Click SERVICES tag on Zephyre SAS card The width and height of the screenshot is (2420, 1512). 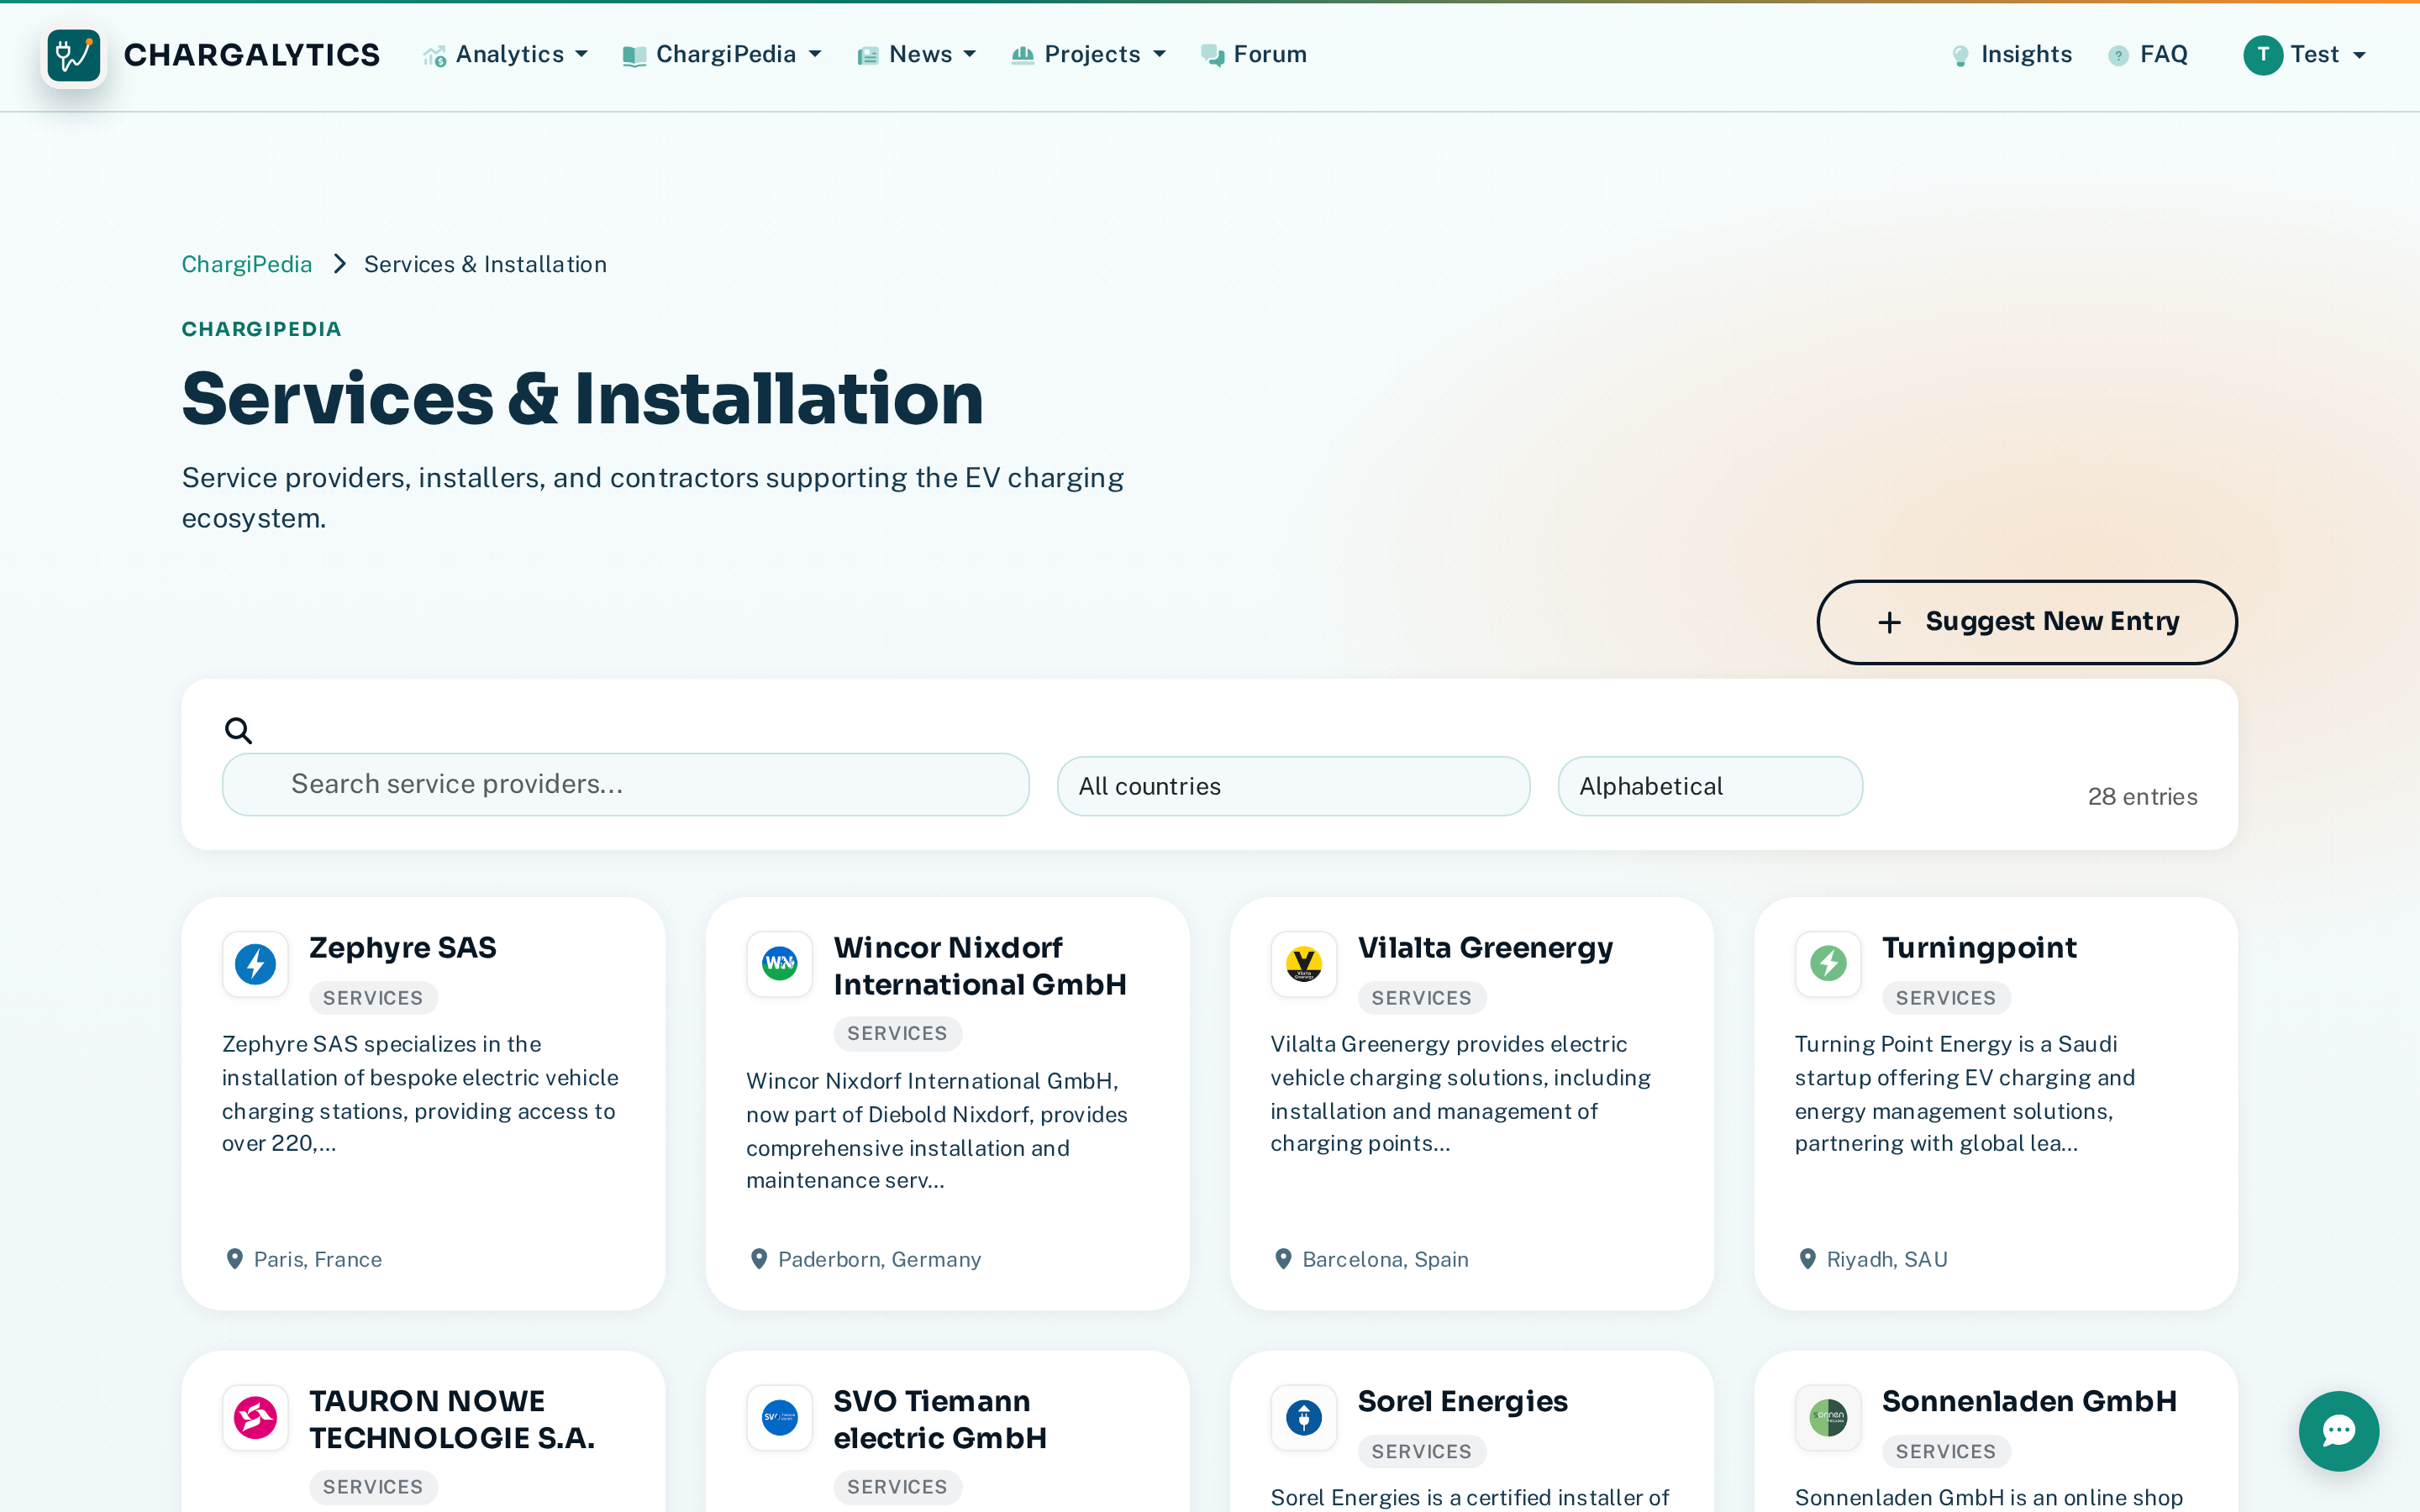(x=373, y=998)
